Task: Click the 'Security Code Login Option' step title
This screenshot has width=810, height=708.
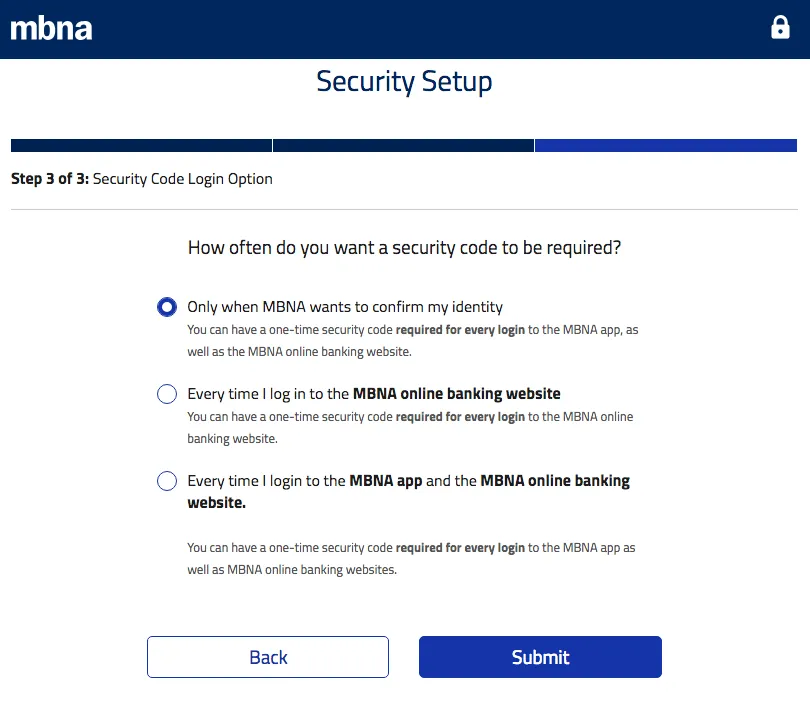Action: pos(182,179)
